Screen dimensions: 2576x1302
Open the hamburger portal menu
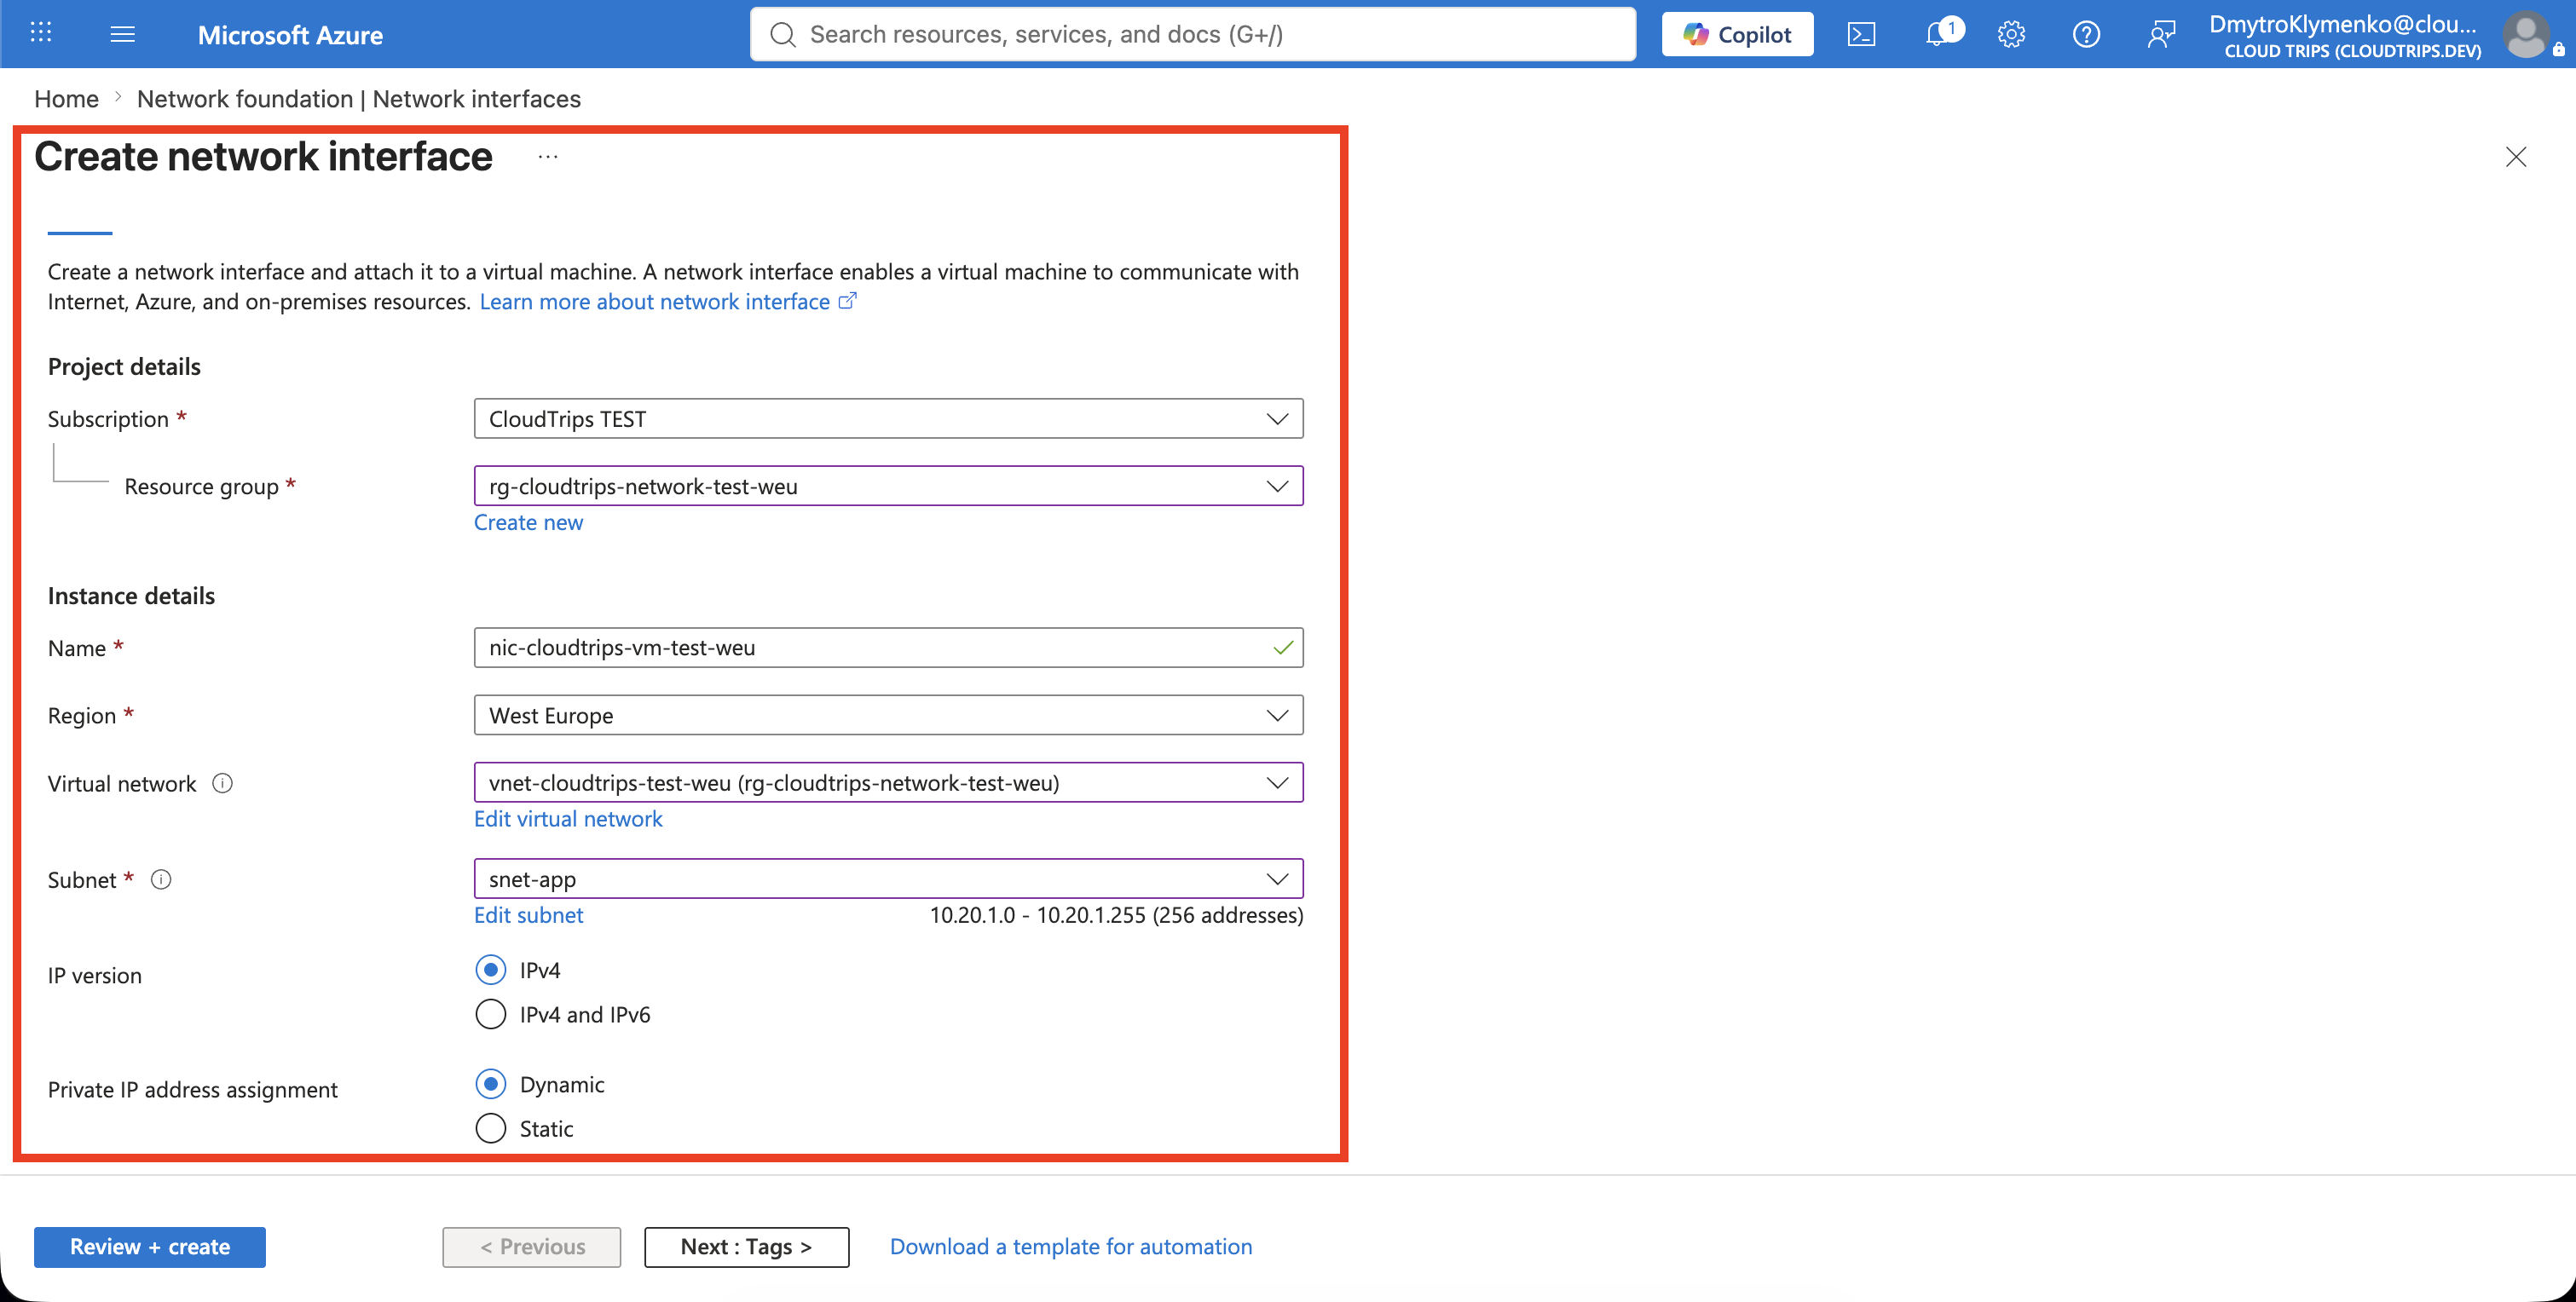pos(122,34)
